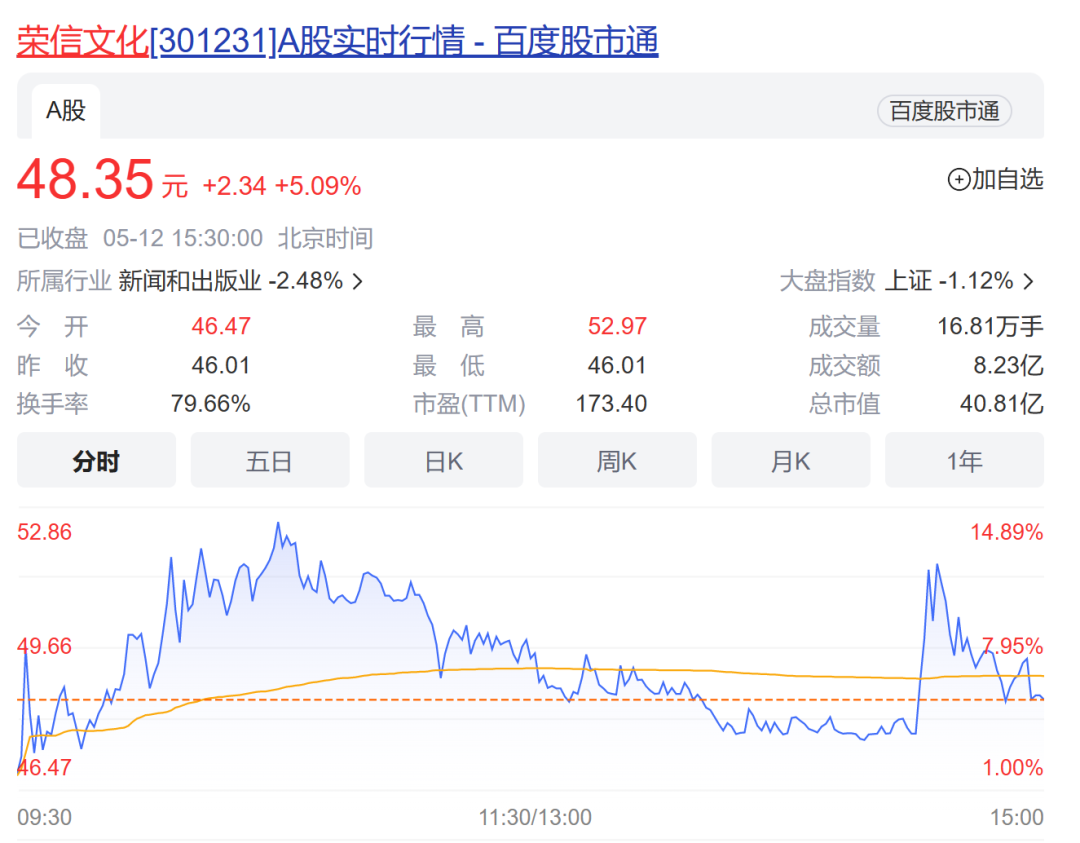
Task: Select the 五日 five-day tab
Action: (x=270, y=460)
